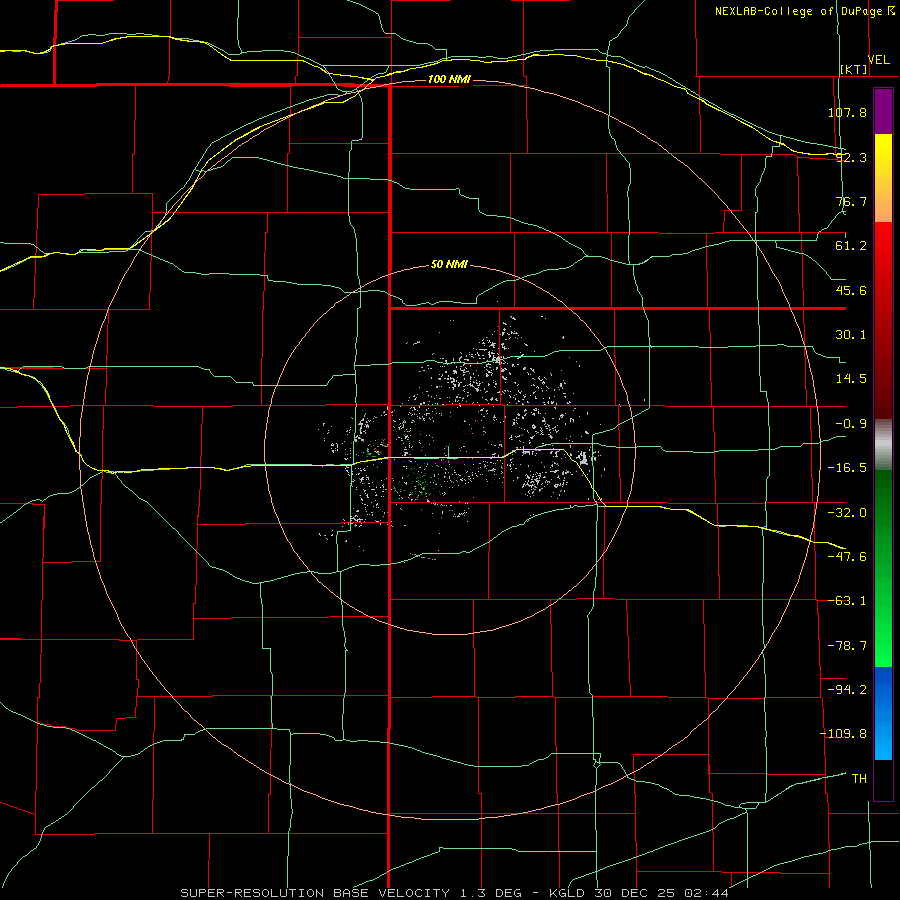Select the -109.8 velocity scale label
The height and width of the screenshot is (900, 900).
coord(843,734)
